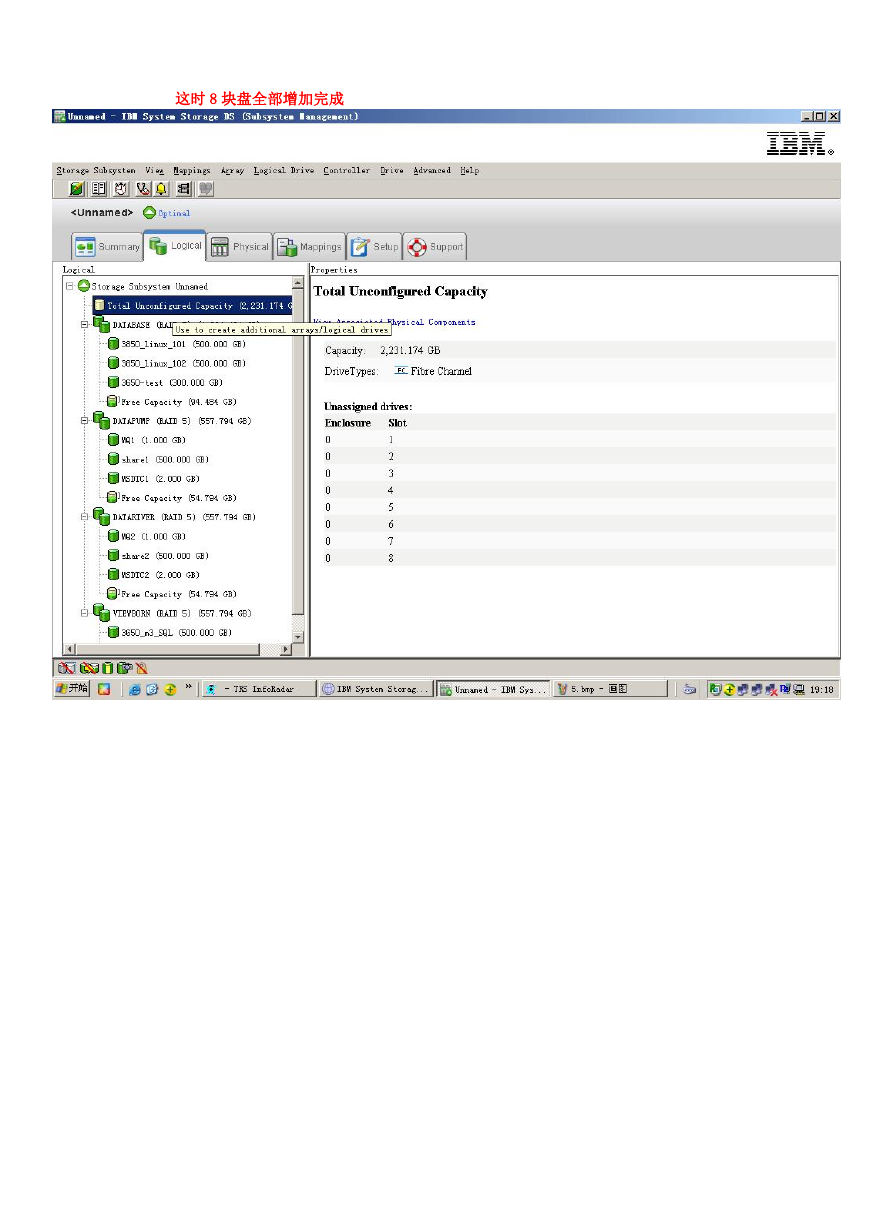Screen dimensions: 869x1228
Task: Collapse the DATAPUMP array node
Action: click(85, 421)
